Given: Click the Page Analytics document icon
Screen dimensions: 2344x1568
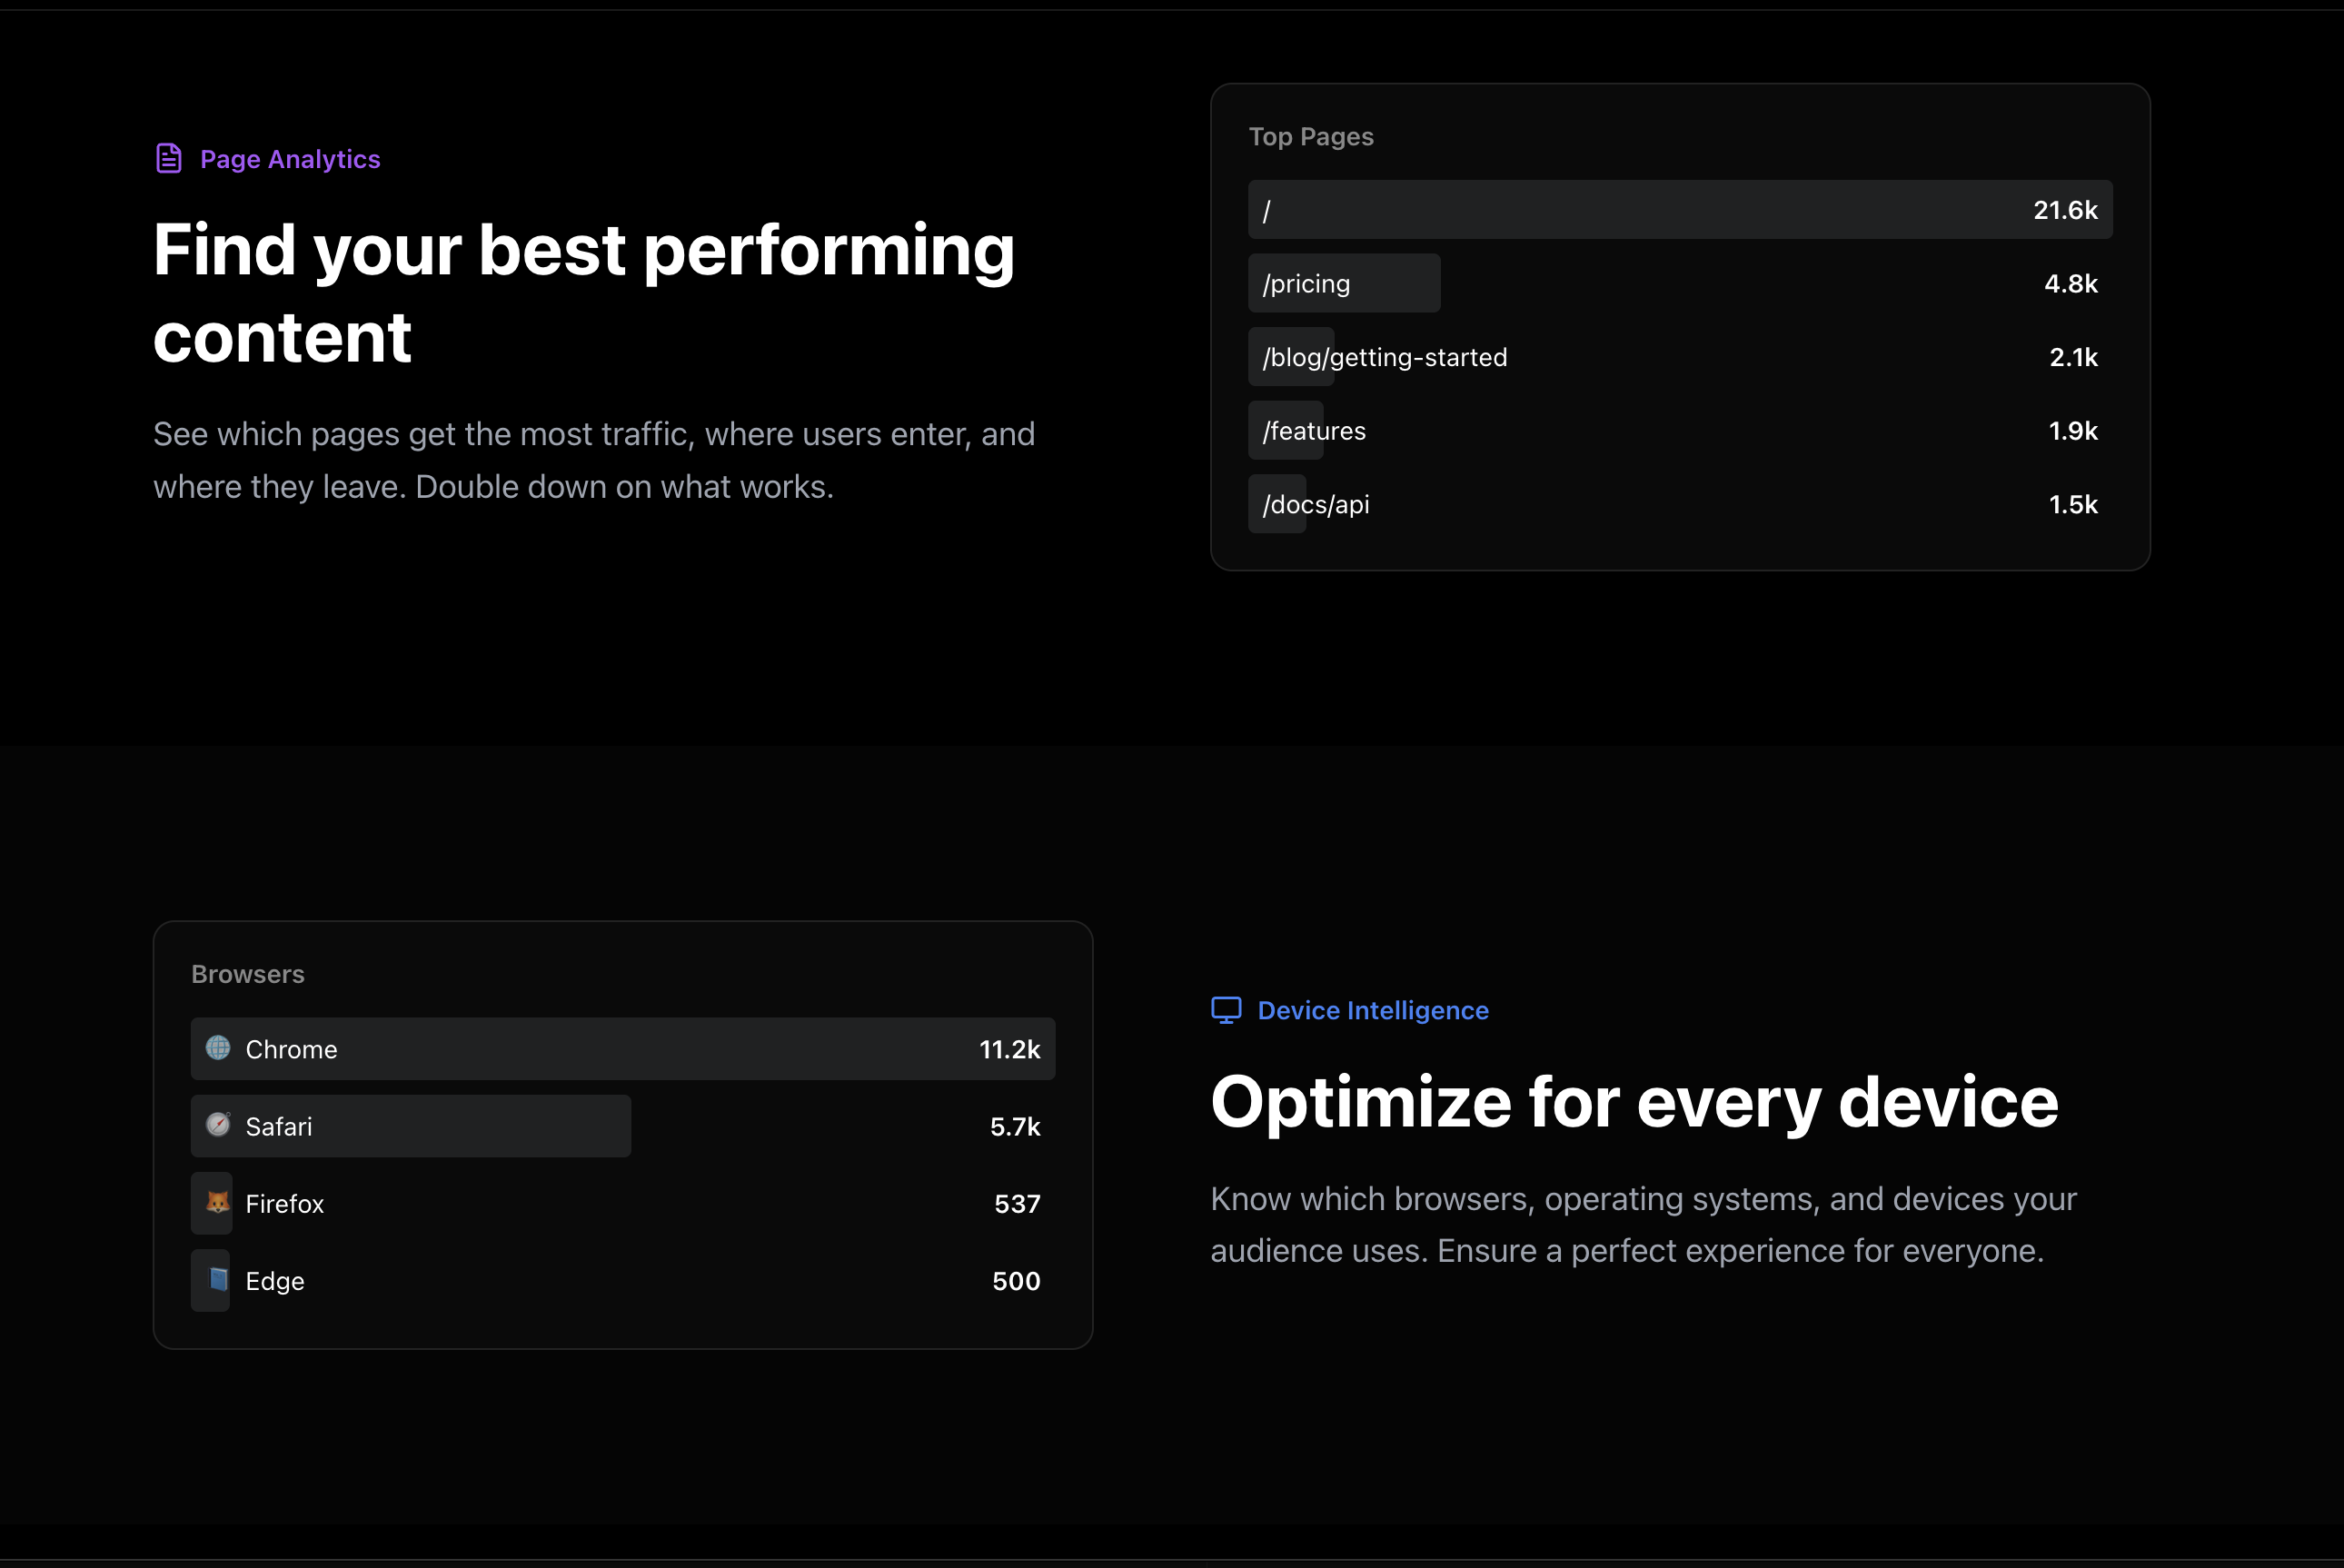Looking at the screenshot, I should (169, 158).
